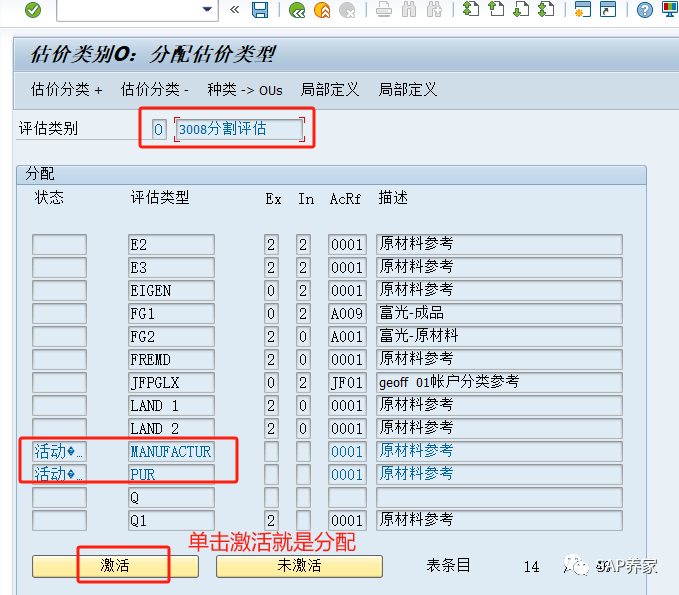This screenshot has height=595, width=679.
Task: Click the 活动 status cell in the MANUFACTUR row
Action: (59, 452)
